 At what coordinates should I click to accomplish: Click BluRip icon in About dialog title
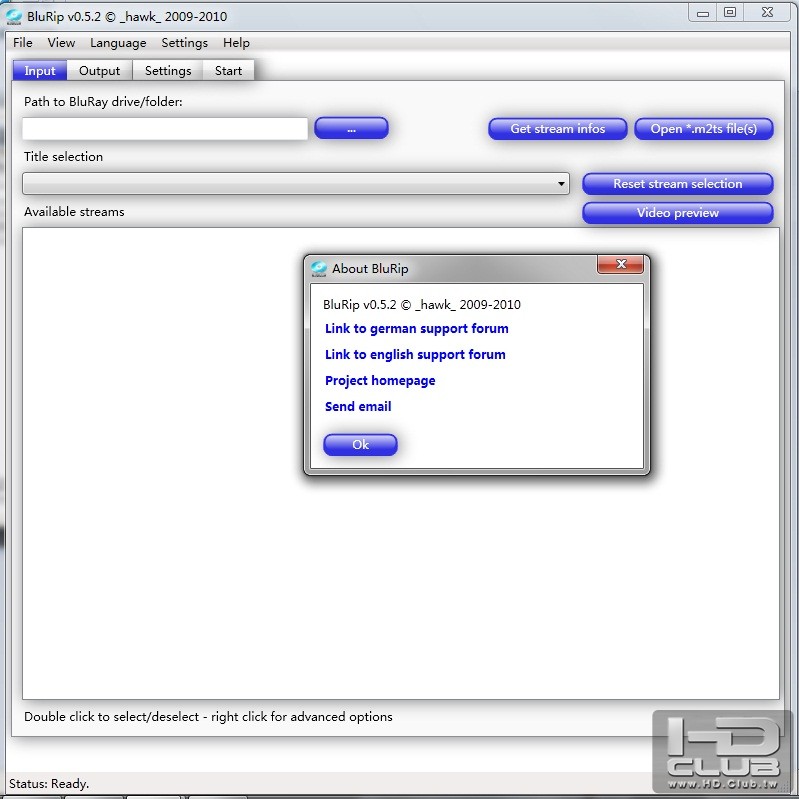319,269
